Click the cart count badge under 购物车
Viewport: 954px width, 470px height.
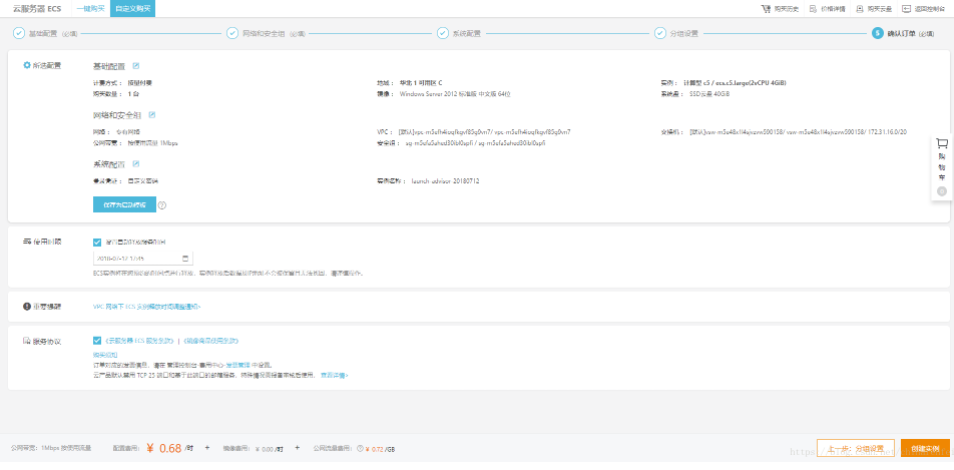(x=942, y=192)
